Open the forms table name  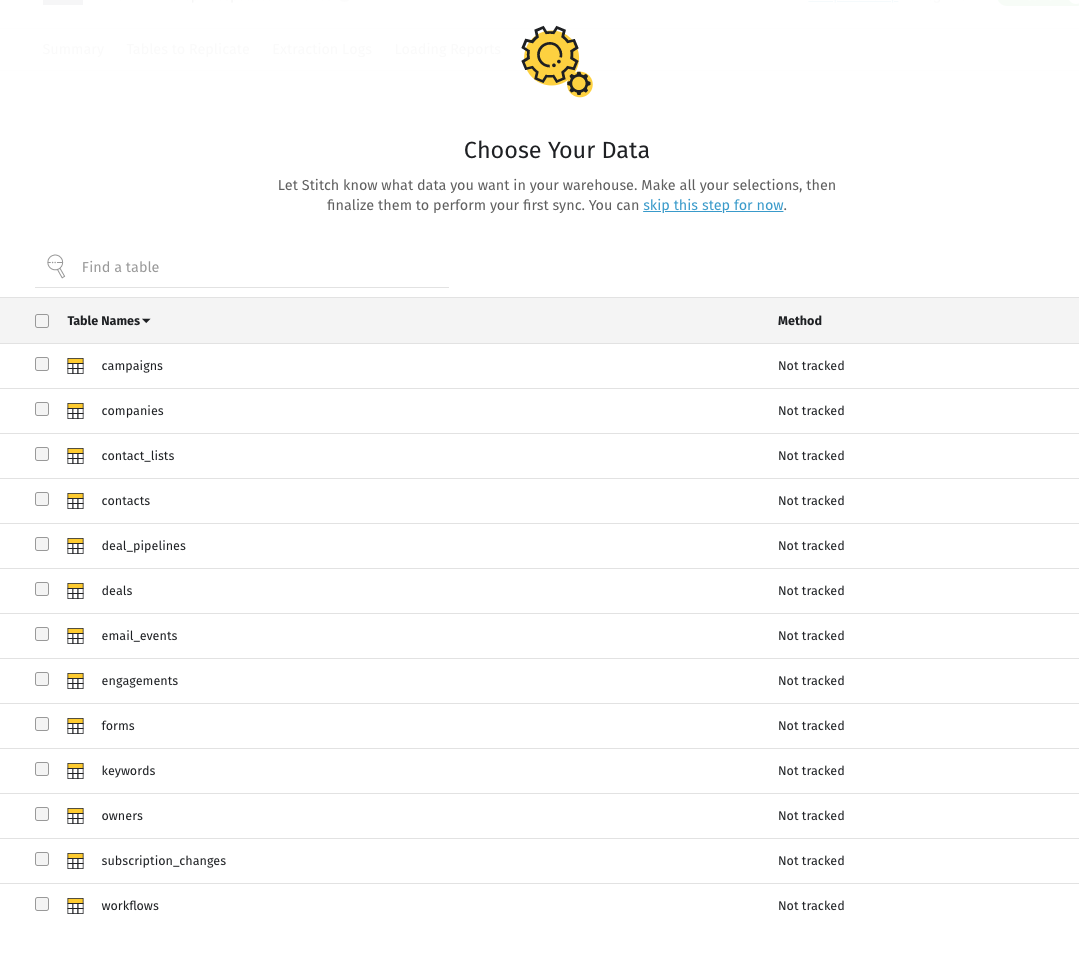[118, 726]
